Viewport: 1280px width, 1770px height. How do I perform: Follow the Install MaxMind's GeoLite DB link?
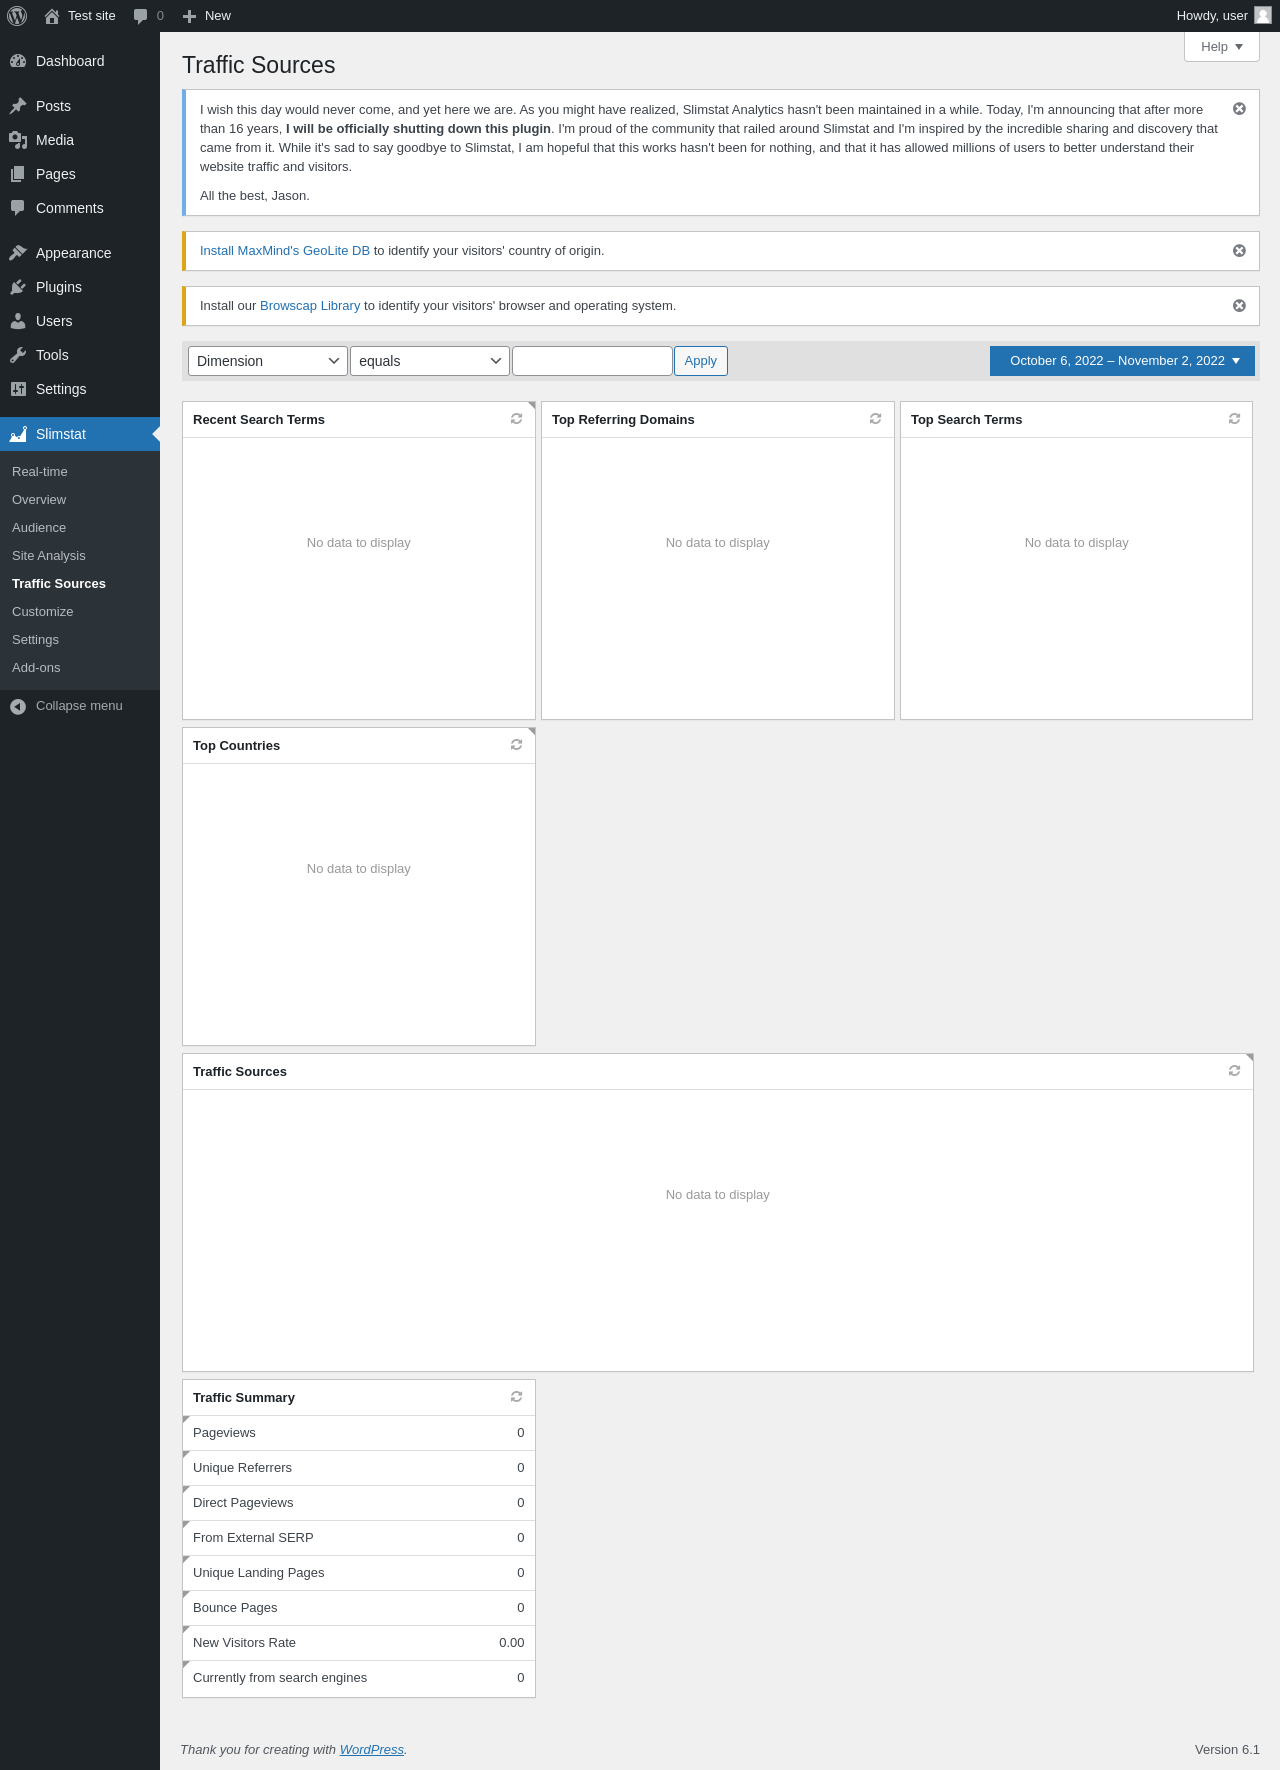[285, 251]
